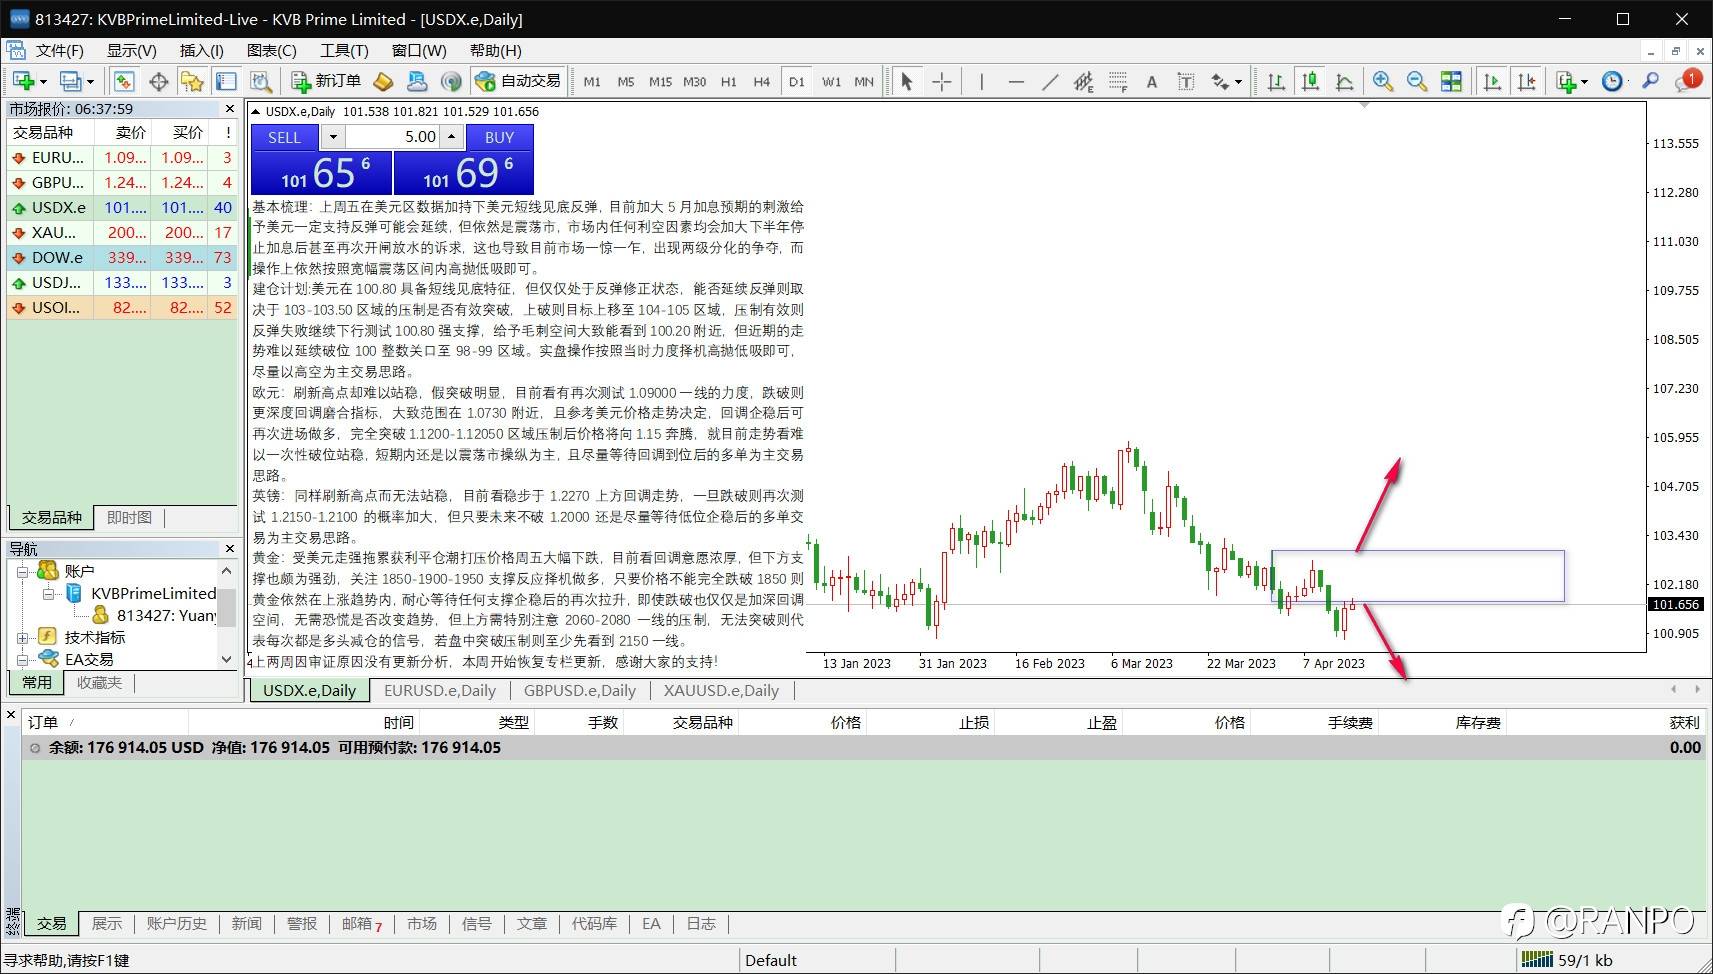The image size is (1713, 974).
Task: Switch to line chart display
Action: 1344,81
